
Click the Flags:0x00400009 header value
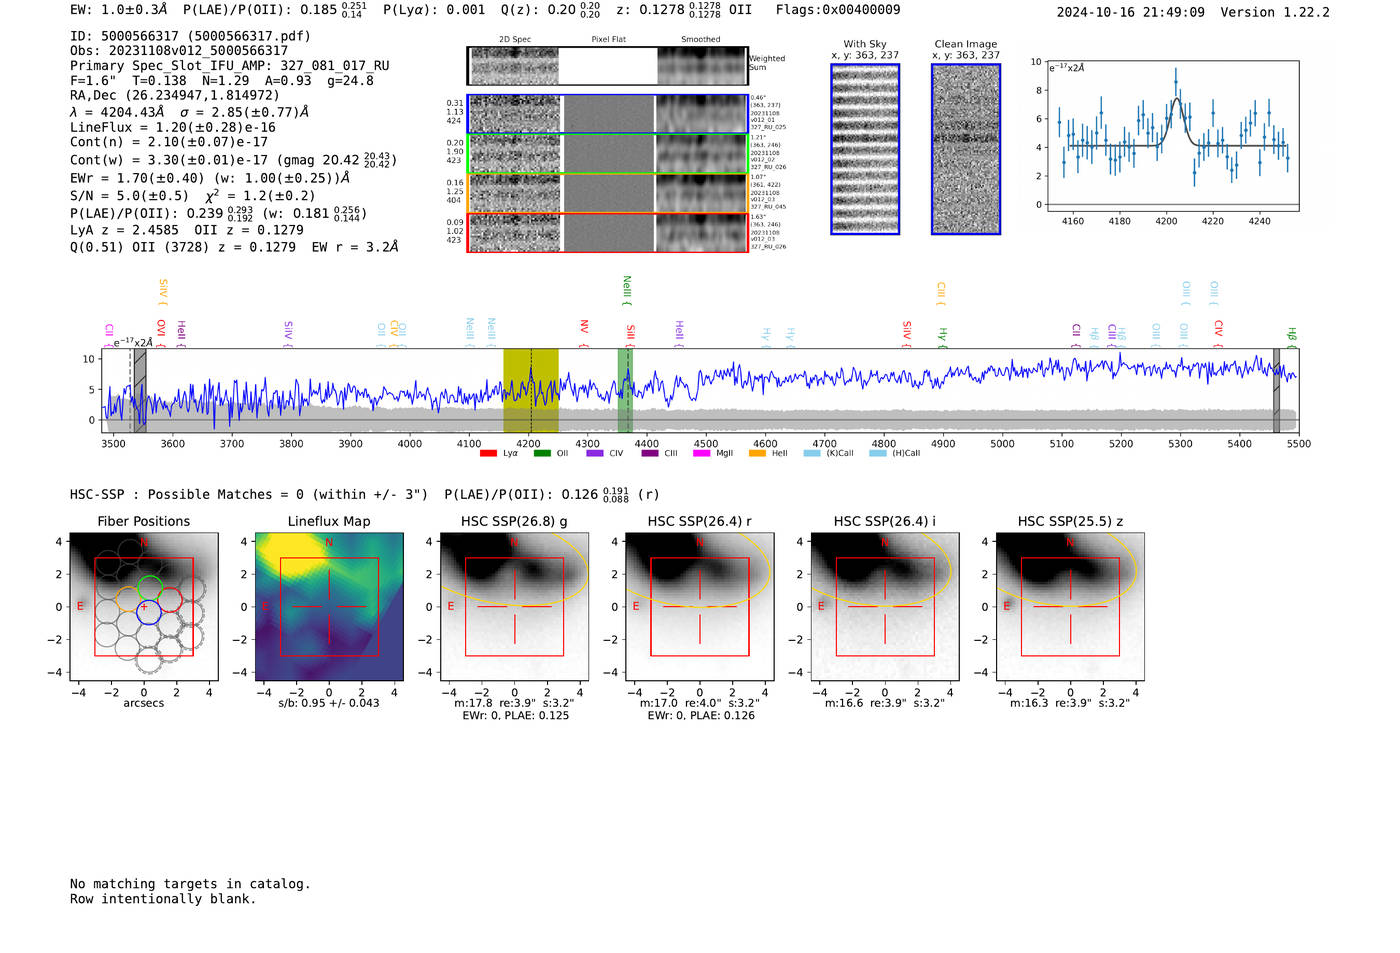838,10
